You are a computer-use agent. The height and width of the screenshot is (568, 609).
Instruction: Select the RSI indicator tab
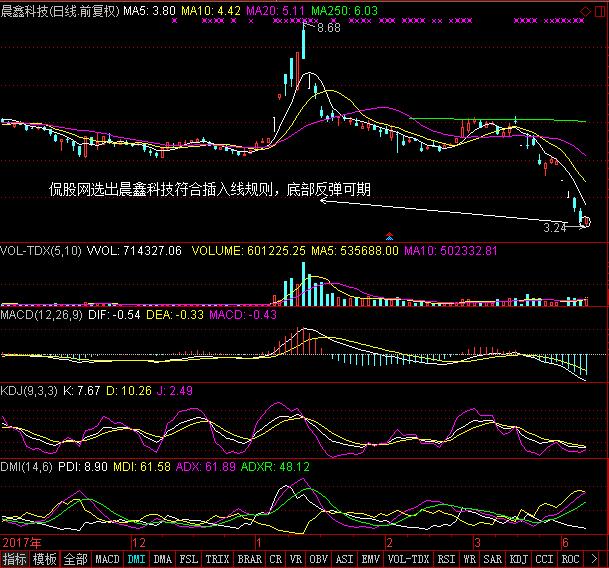click(446, 559)
